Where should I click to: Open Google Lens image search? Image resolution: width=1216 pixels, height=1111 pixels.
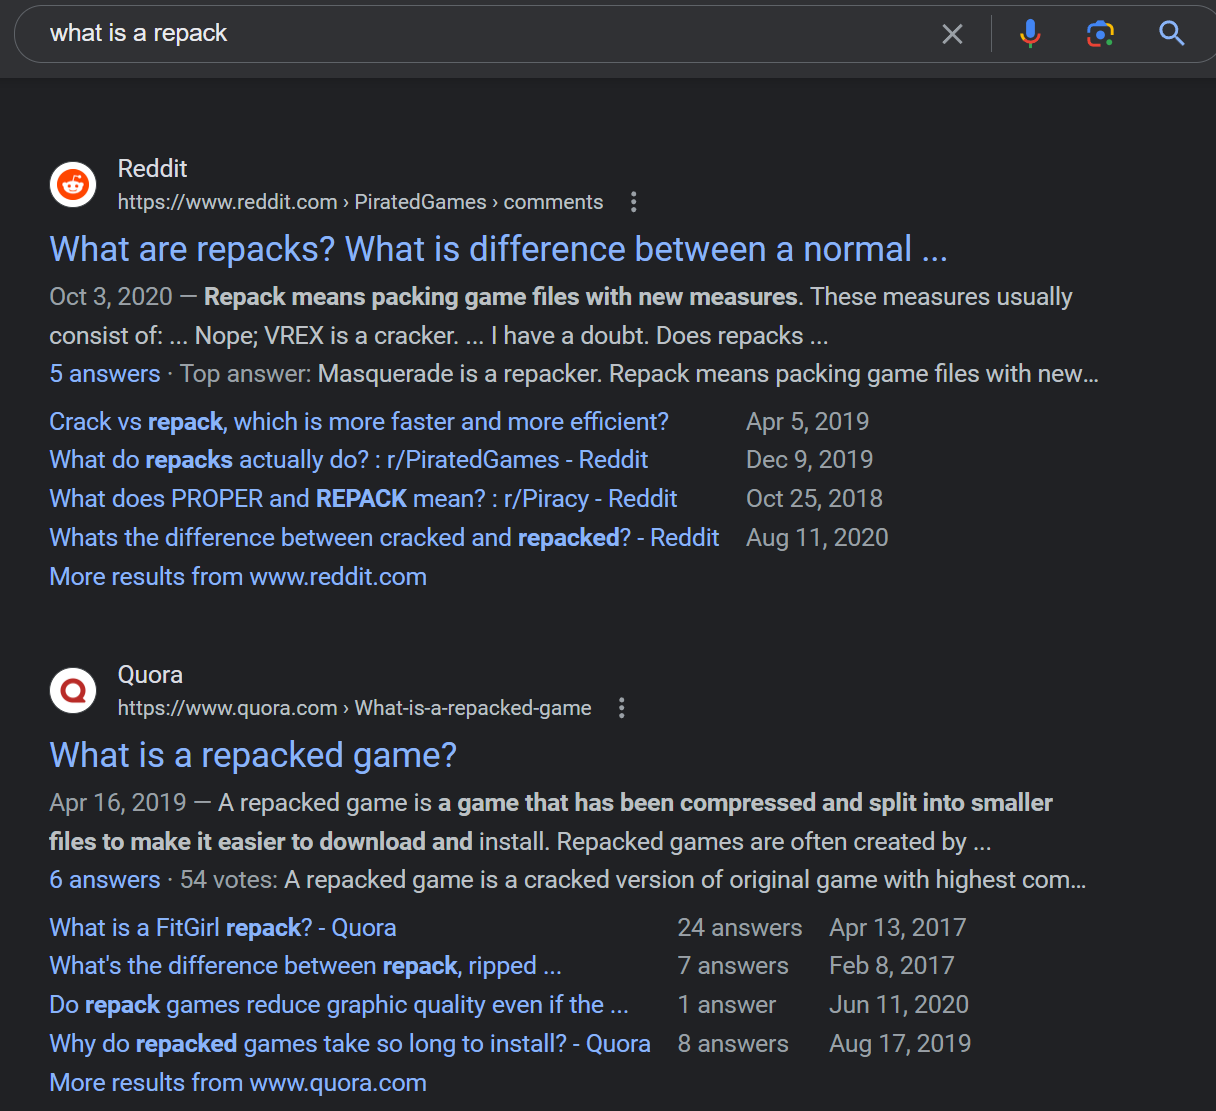(x=1100, y=34)
